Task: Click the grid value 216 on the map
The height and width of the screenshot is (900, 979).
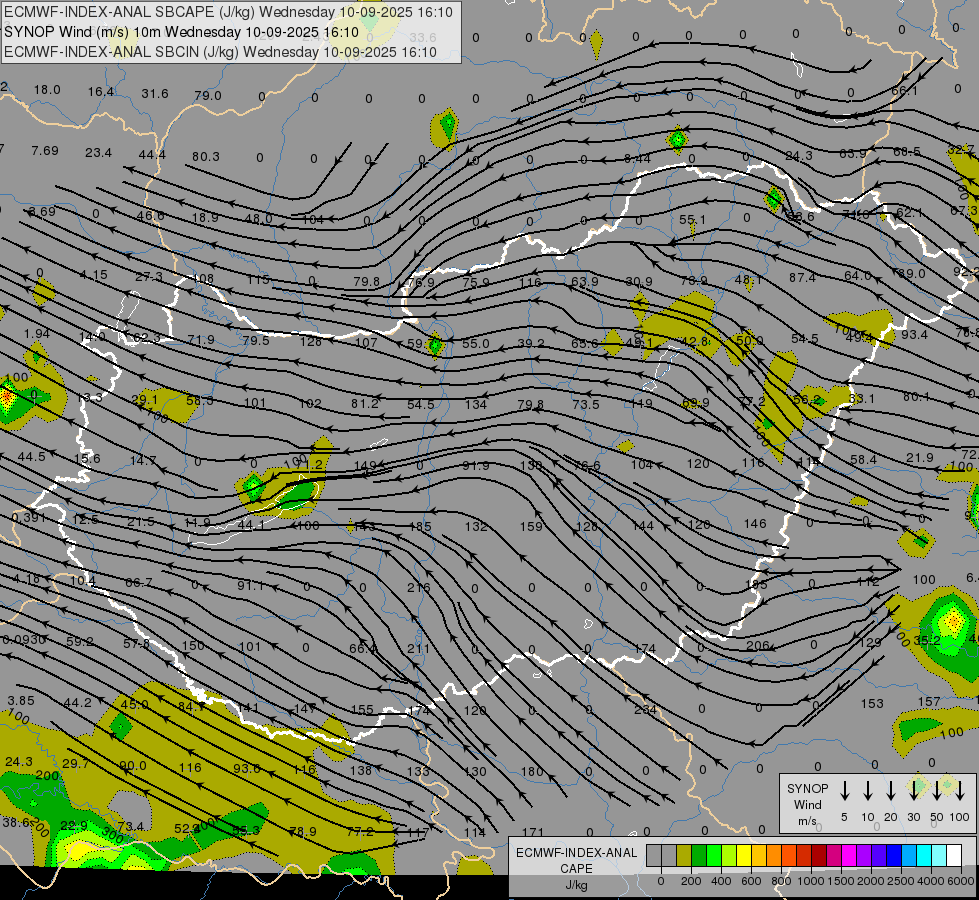Action: (x=418, y=588)
